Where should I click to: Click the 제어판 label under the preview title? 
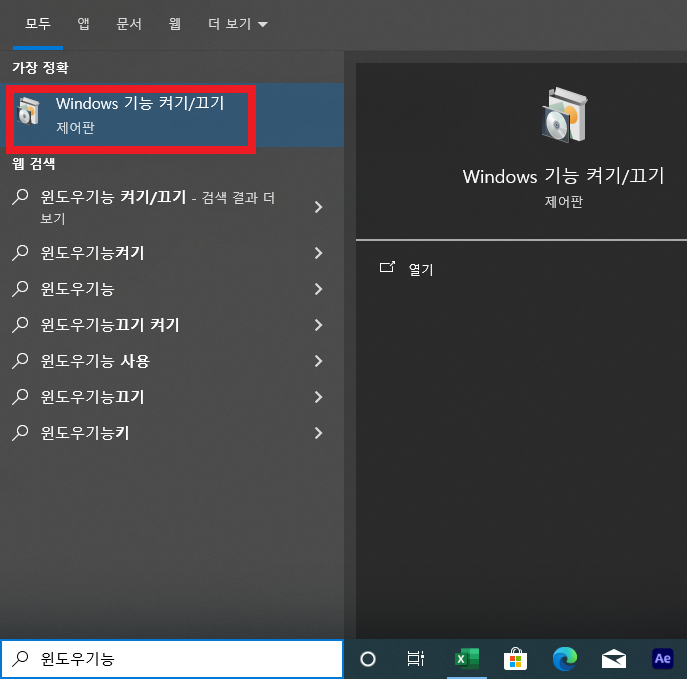click(563, 202)
